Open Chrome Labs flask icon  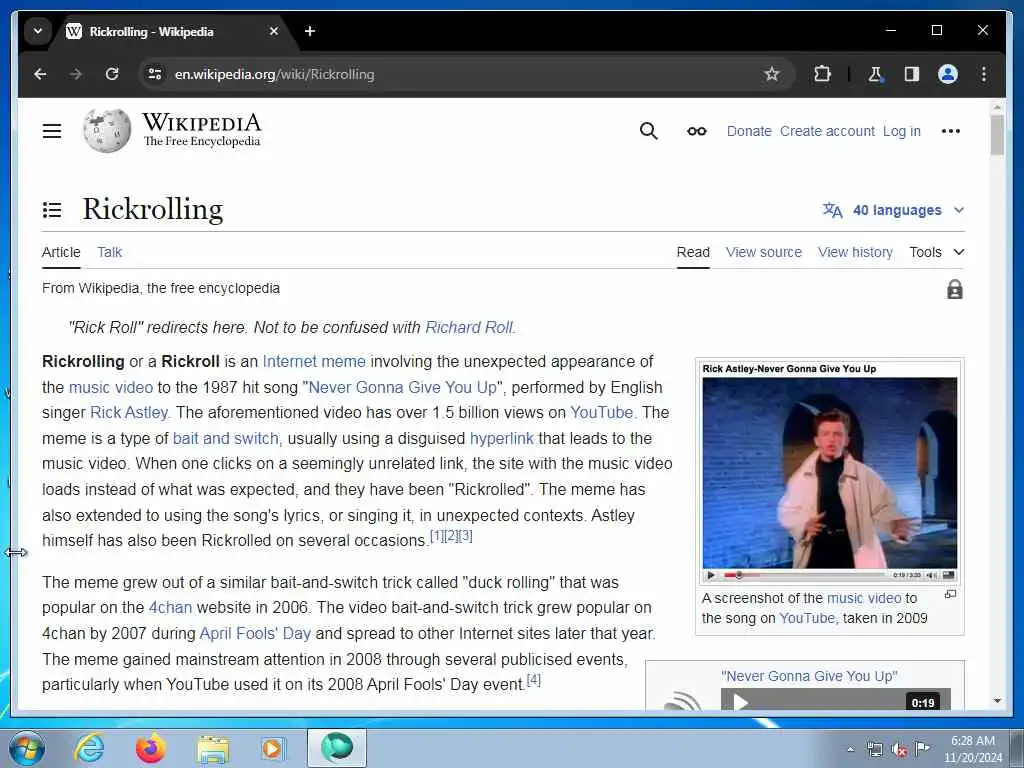[875, 74]
